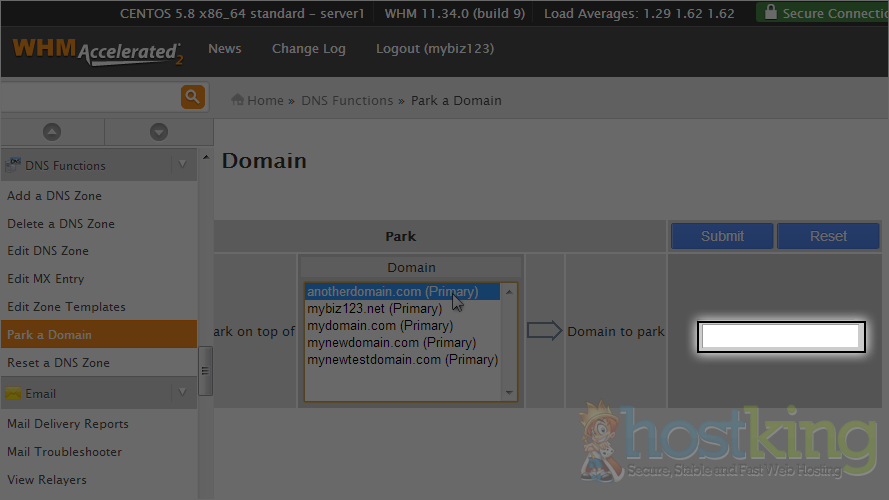The width and height of the screenshot is (889, 500).
Task: Open the News menu item
Action: pos(224,49)
